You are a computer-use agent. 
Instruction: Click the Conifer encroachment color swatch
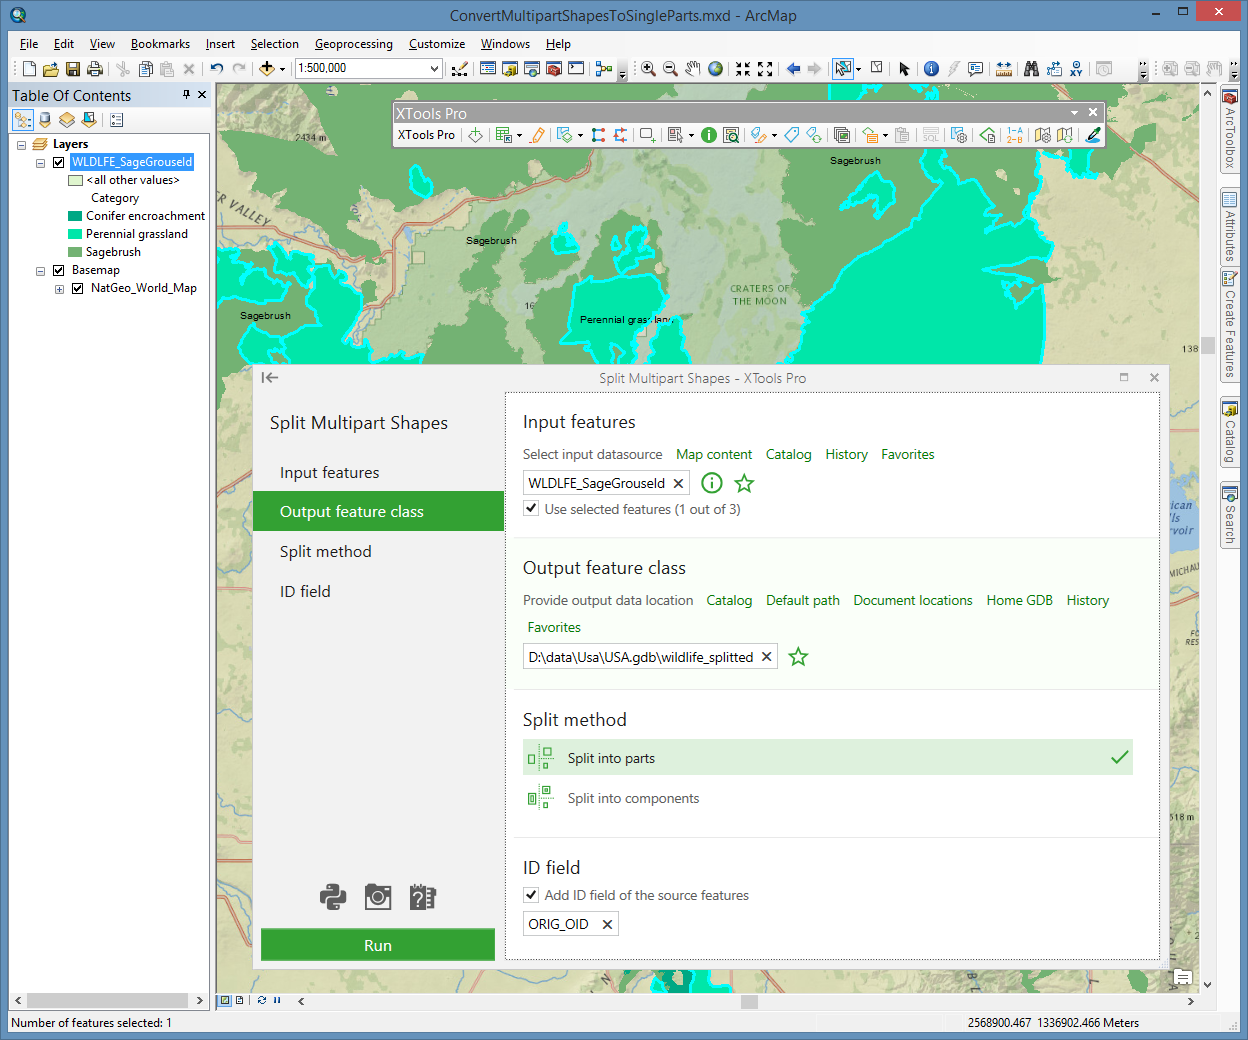pyautogui.click(x=75, y=216)
